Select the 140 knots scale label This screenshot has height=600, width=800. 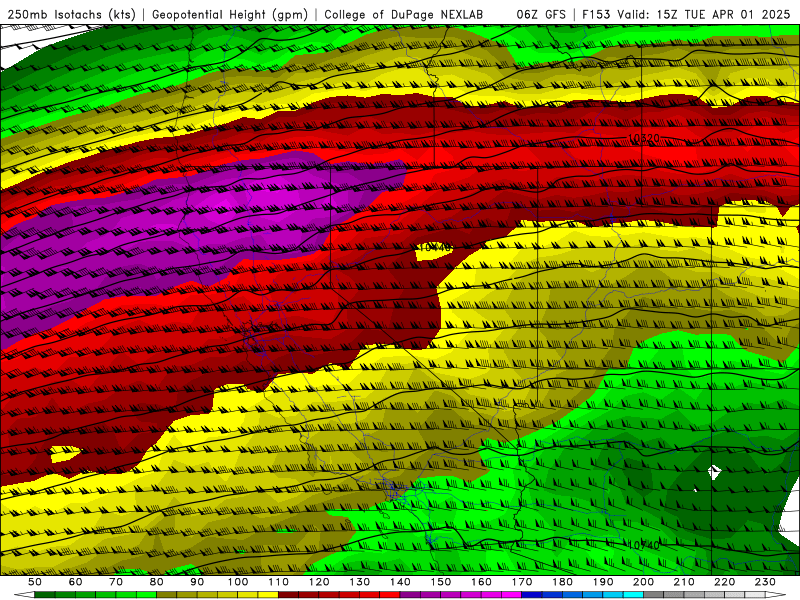(400, 582)
